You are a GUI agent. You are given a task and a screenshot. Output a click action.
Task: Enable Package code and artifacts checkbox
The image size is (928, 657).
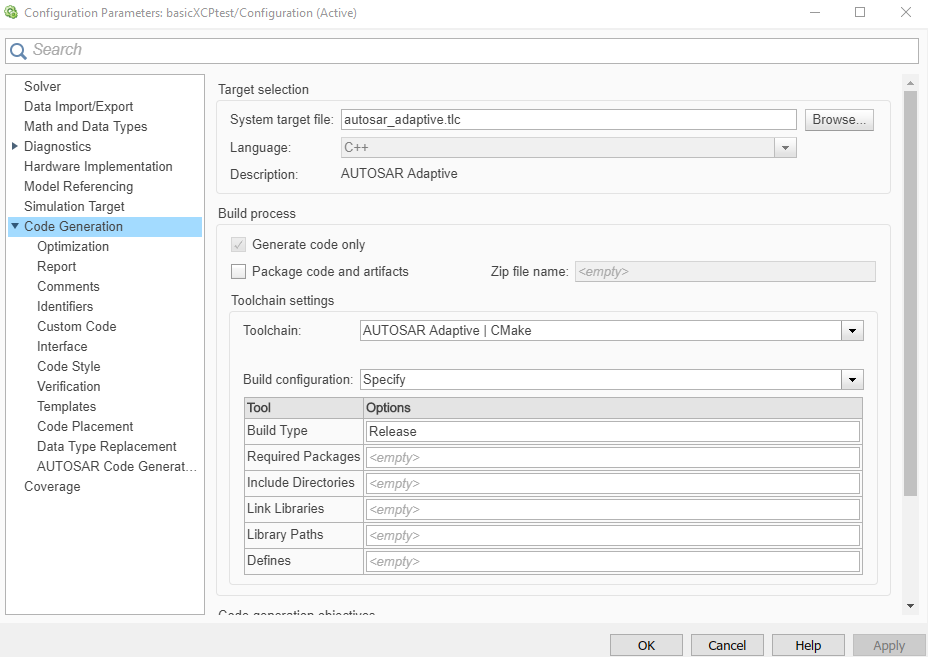[238, 271]
